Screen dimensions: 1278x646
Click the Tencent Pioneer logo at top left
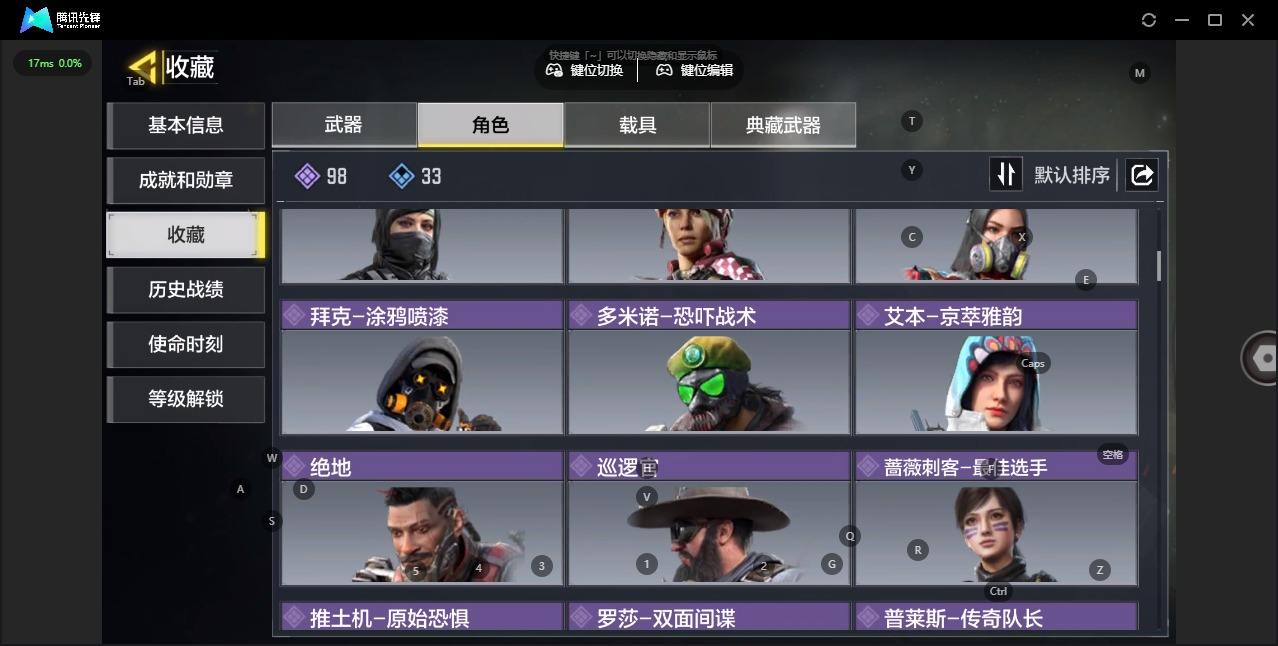click(61, 20)
